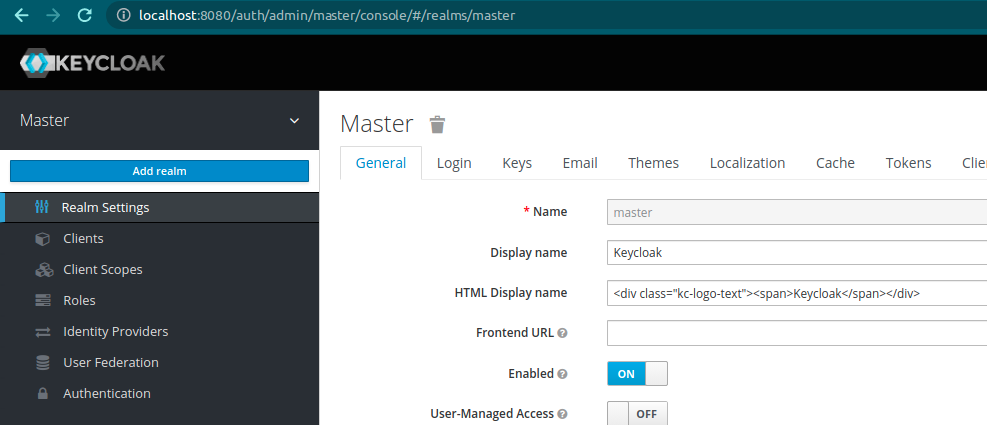Open the General tab

pos(381,163)
